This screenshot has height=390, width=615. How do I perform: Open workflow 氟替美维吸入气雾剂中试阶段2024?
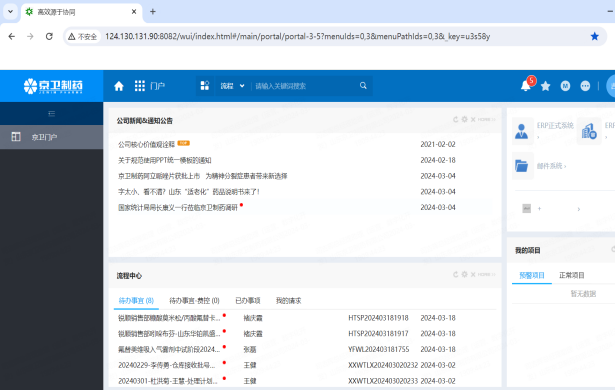coord(169,349)
